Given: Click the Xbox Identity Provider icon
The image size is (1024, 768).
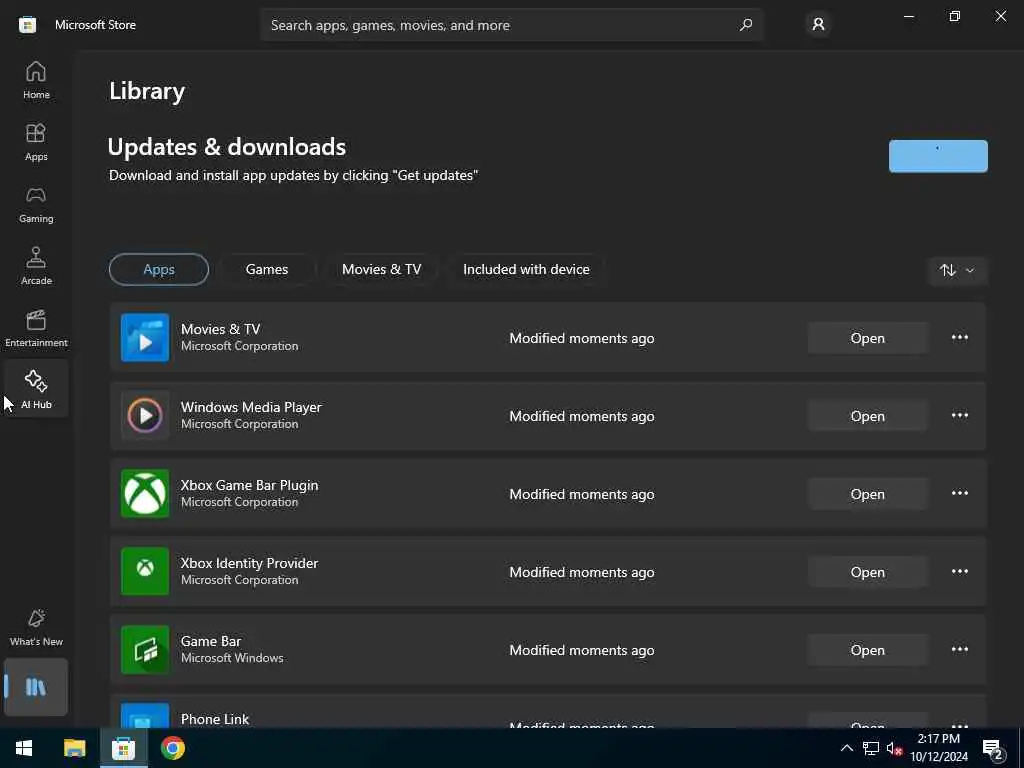Looking at the screenshot, I should coord(145,571).
